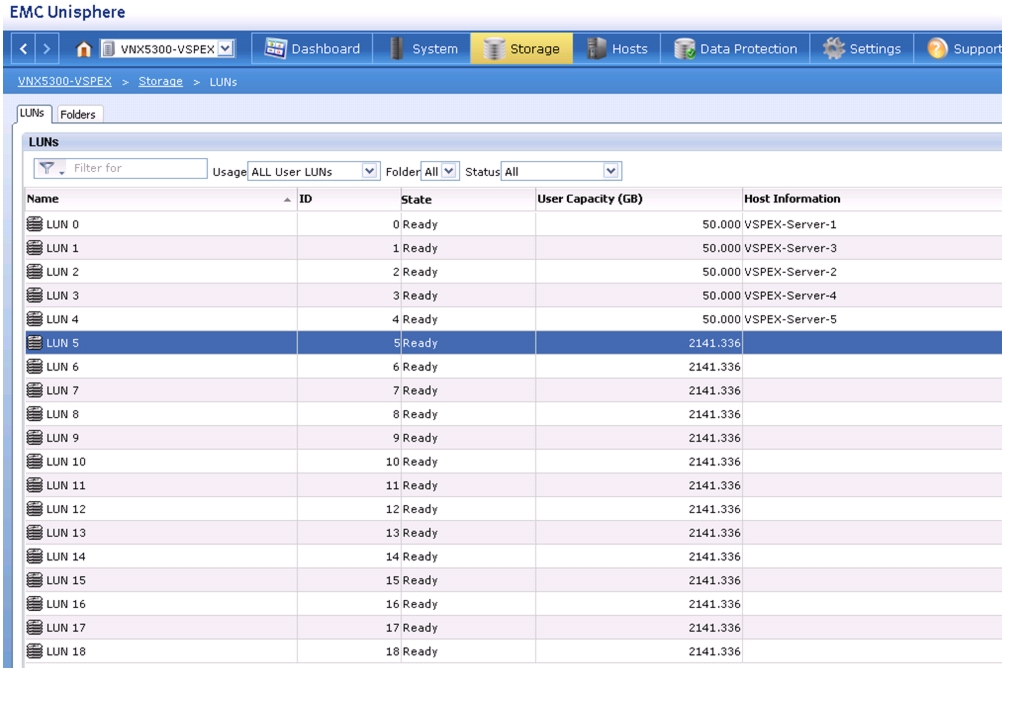Click the LUN 9 disk icon

[x=35, y=438]
